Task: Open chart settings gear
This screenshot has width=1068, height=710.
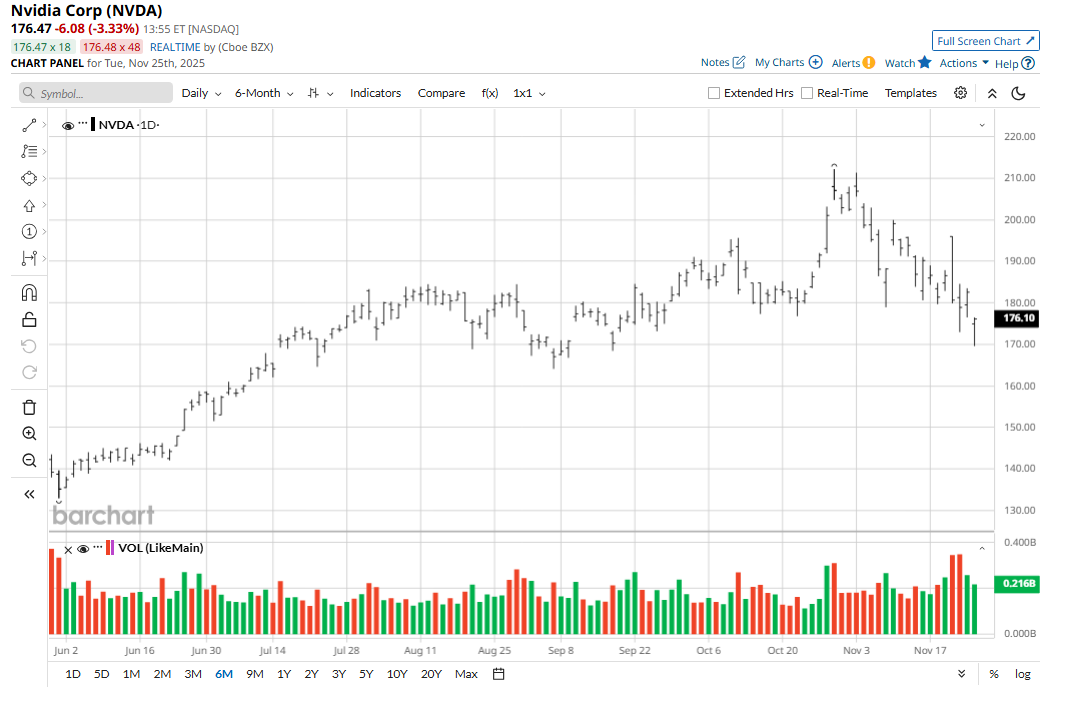Action: tap(960, 93)
